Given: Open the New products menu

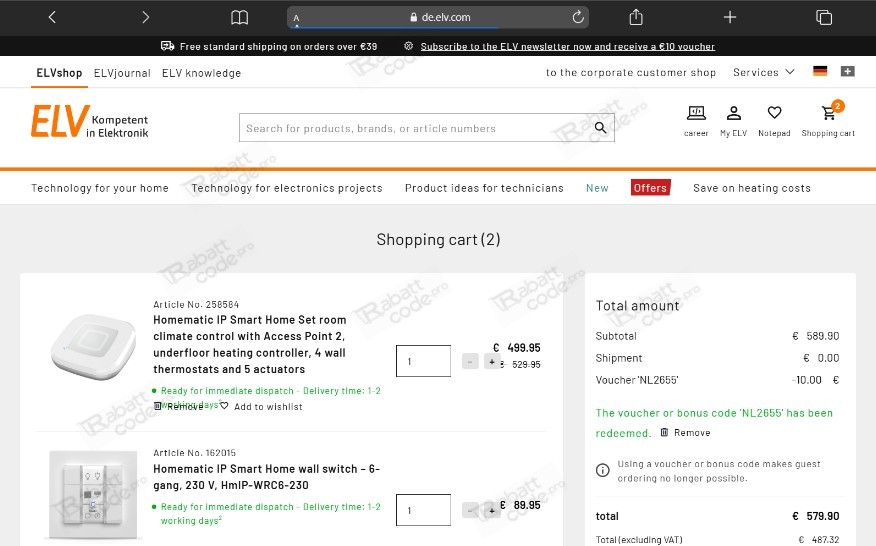Looking at the screenshot, I should (597, 188).
